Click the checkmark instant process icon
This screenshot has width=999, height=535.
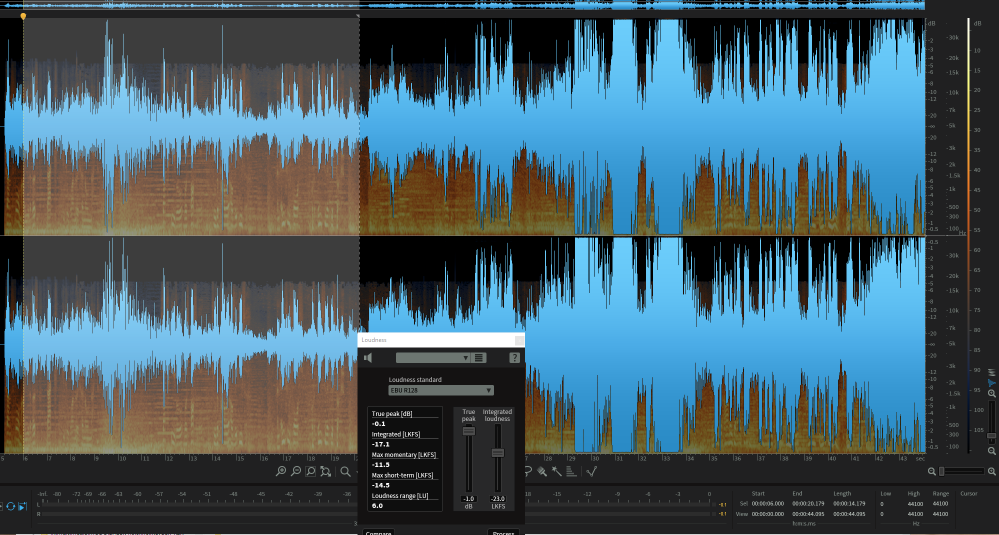click(591, 471)
